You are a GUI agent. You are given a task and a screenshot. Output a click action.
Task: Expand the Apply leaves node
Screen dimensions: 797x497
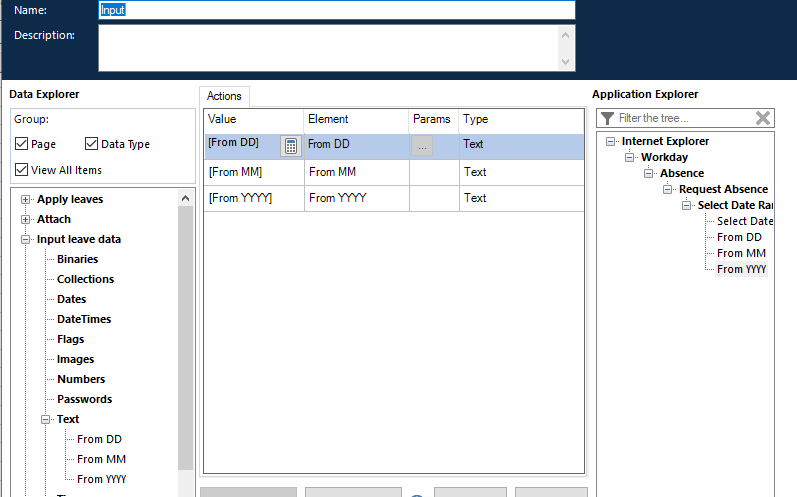(25, 199)
